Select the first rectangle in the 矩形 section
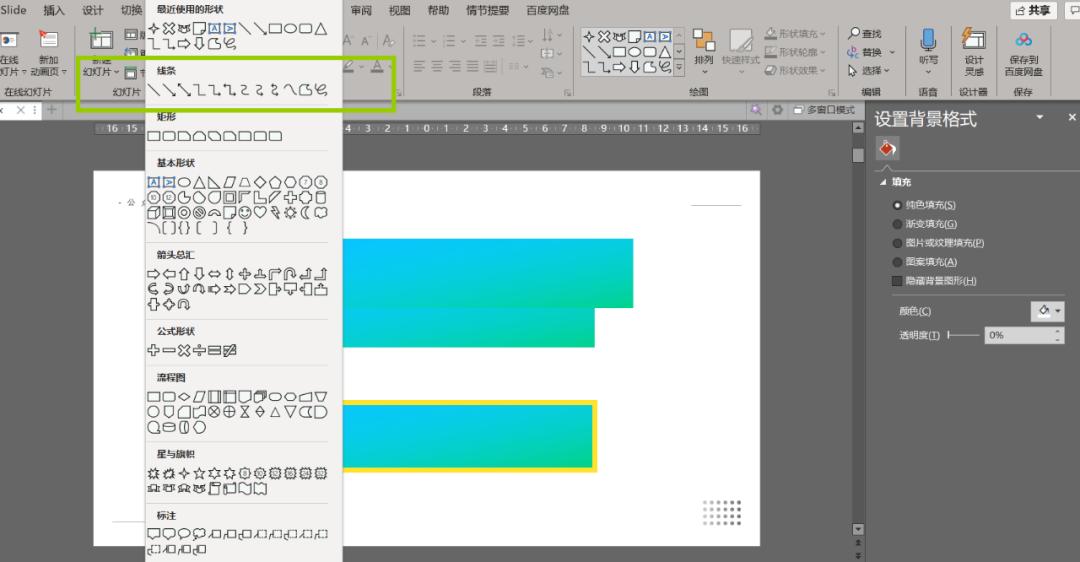The image size is (1080, 562). (154, 136)
